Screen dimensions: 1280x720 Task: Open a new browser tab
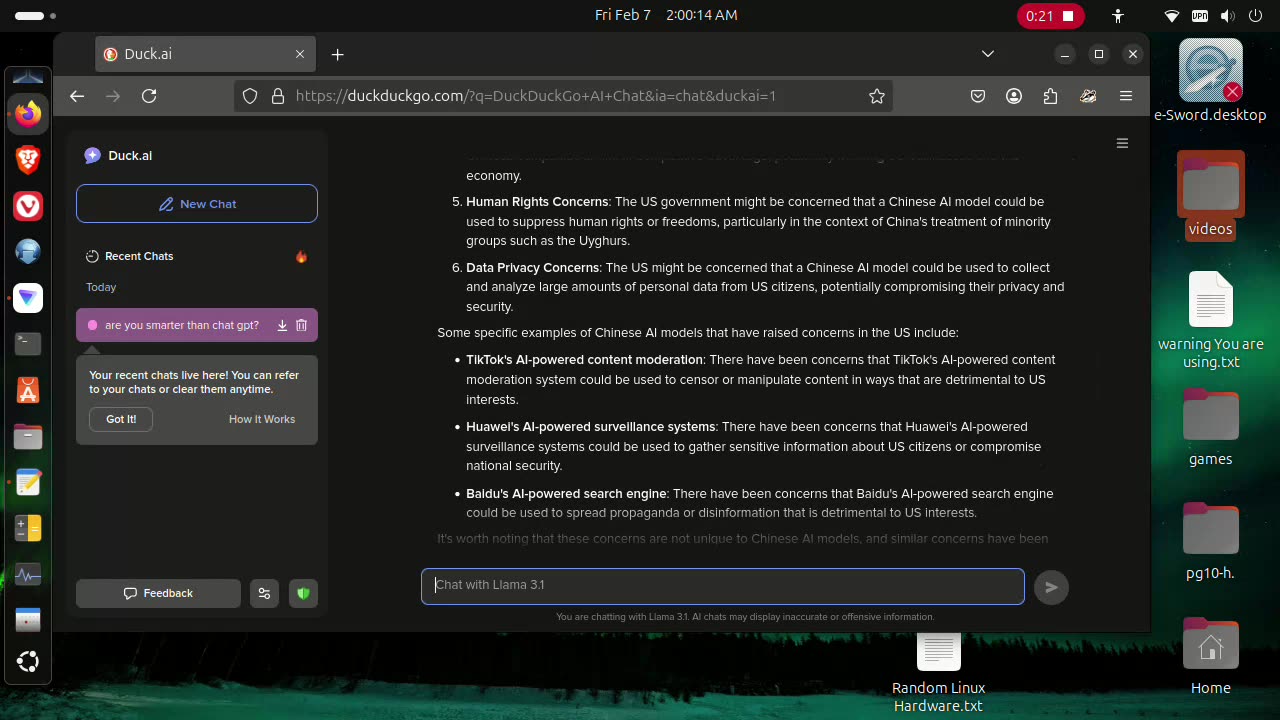(x=337, y=54)
